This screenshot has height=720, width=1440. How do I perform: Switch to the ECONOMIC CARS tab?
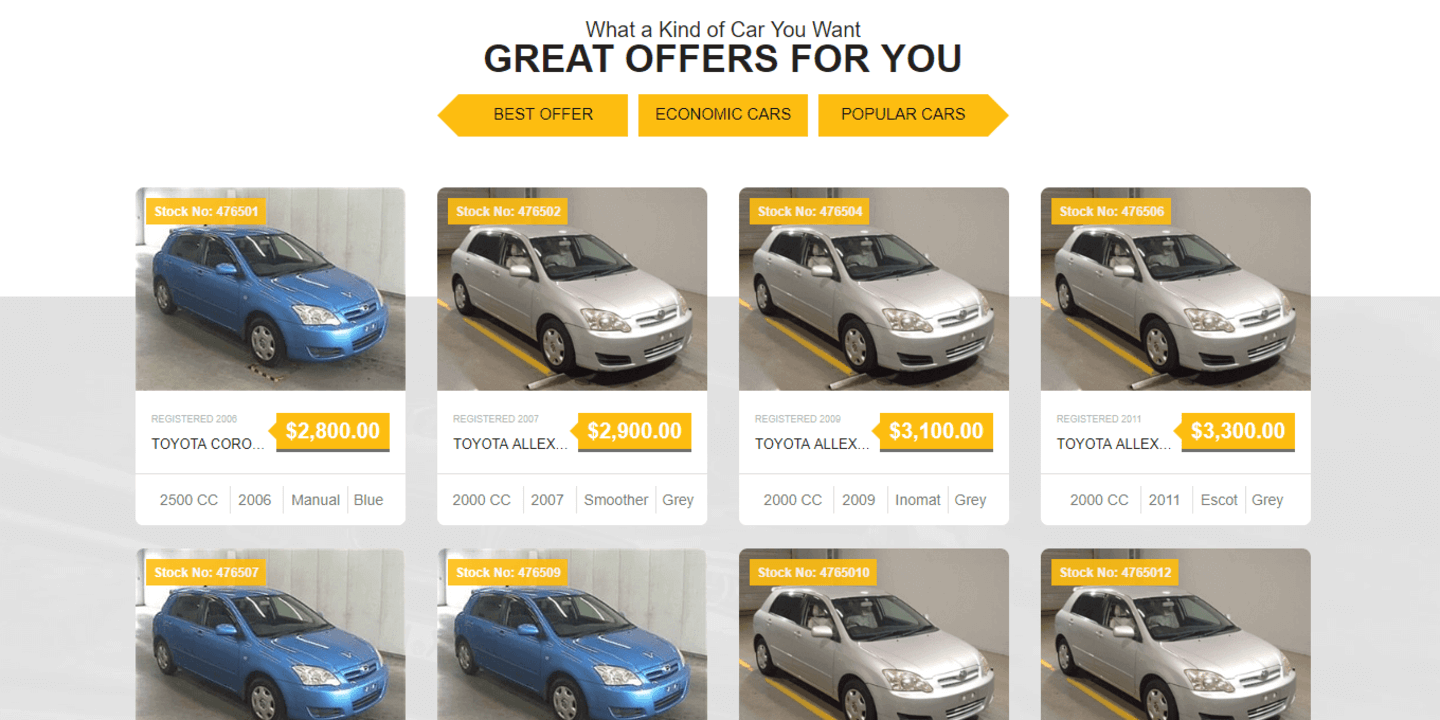(723, 115)
